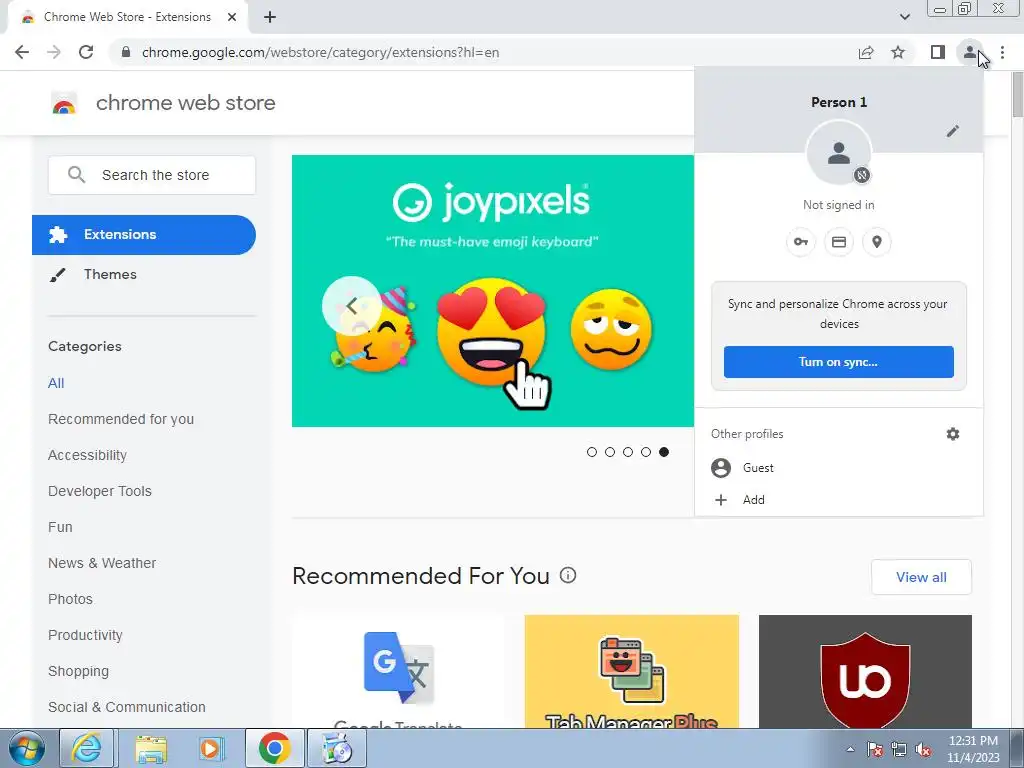Show the previous carousel slide
This screenshot has height=768, width=1024.
351,306
